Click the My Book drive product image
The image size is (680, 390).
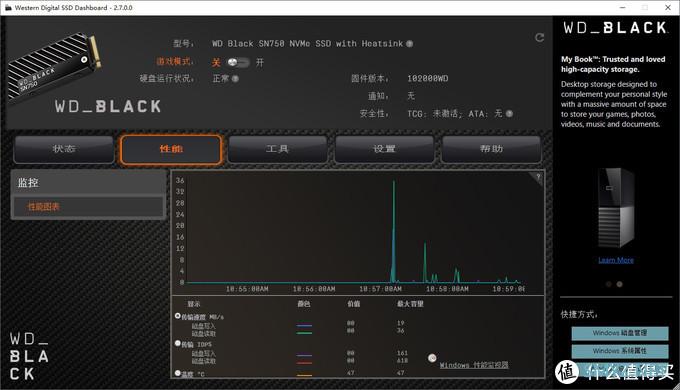(x=616, y=207)
